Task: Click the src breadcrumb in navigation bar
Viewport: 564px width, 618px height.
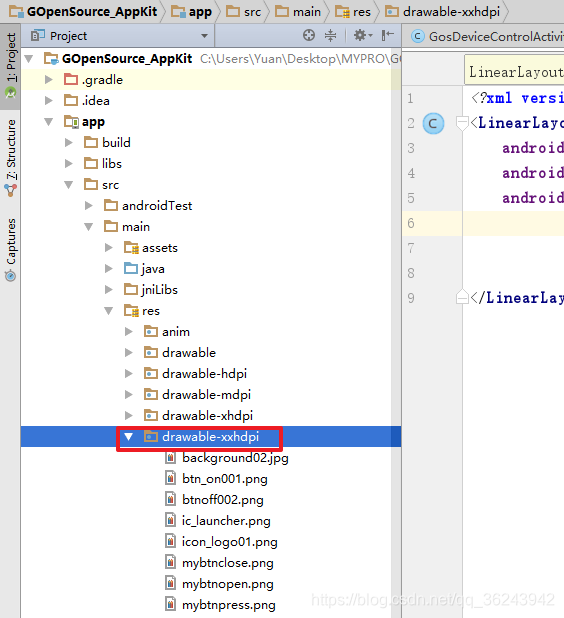Action: [x=244, y=11]
